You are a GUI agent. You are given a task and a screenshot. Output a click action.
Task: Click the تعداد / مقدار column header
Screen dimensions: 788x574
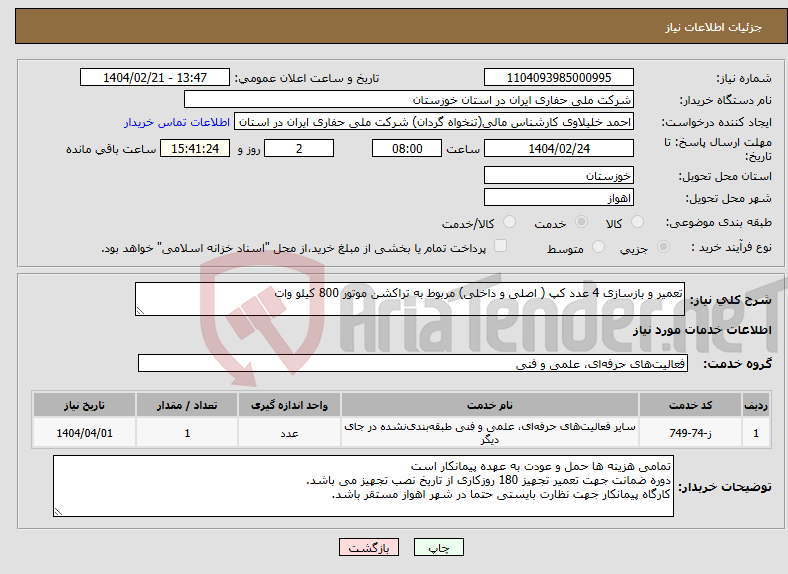click(187, 405)
